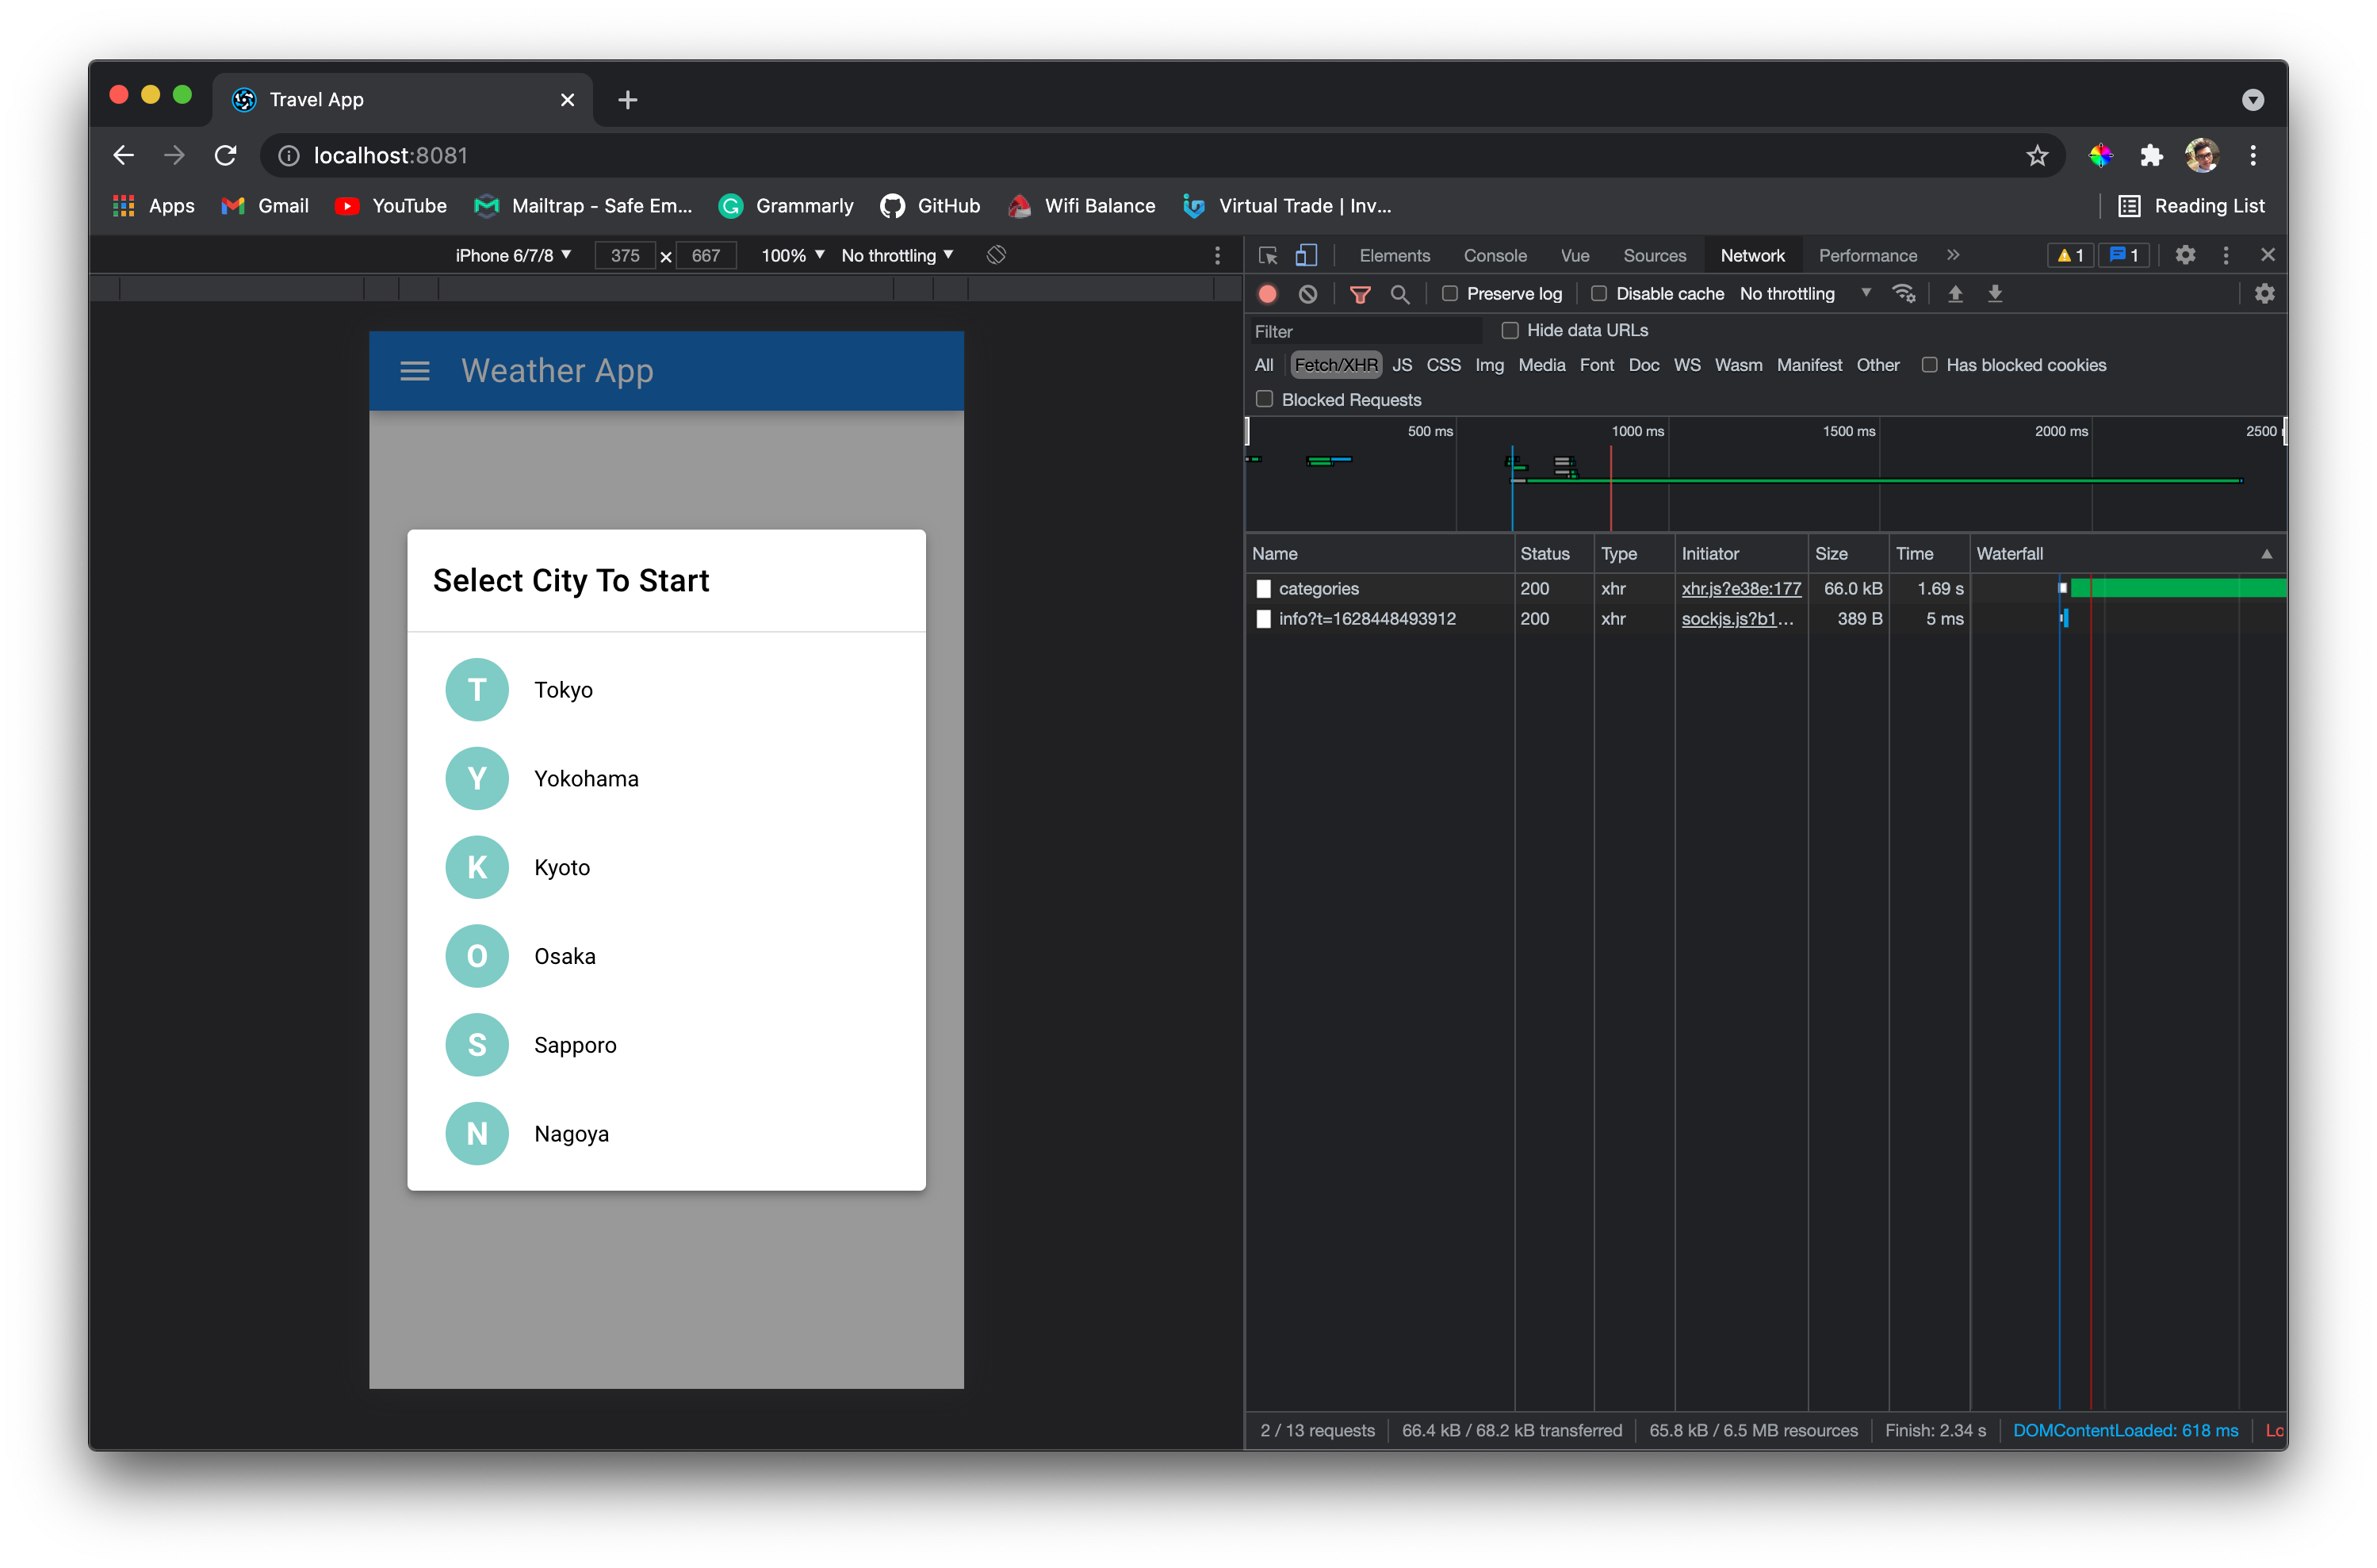Clear the network log
2377x1568 pixels.
(1307, 294)
